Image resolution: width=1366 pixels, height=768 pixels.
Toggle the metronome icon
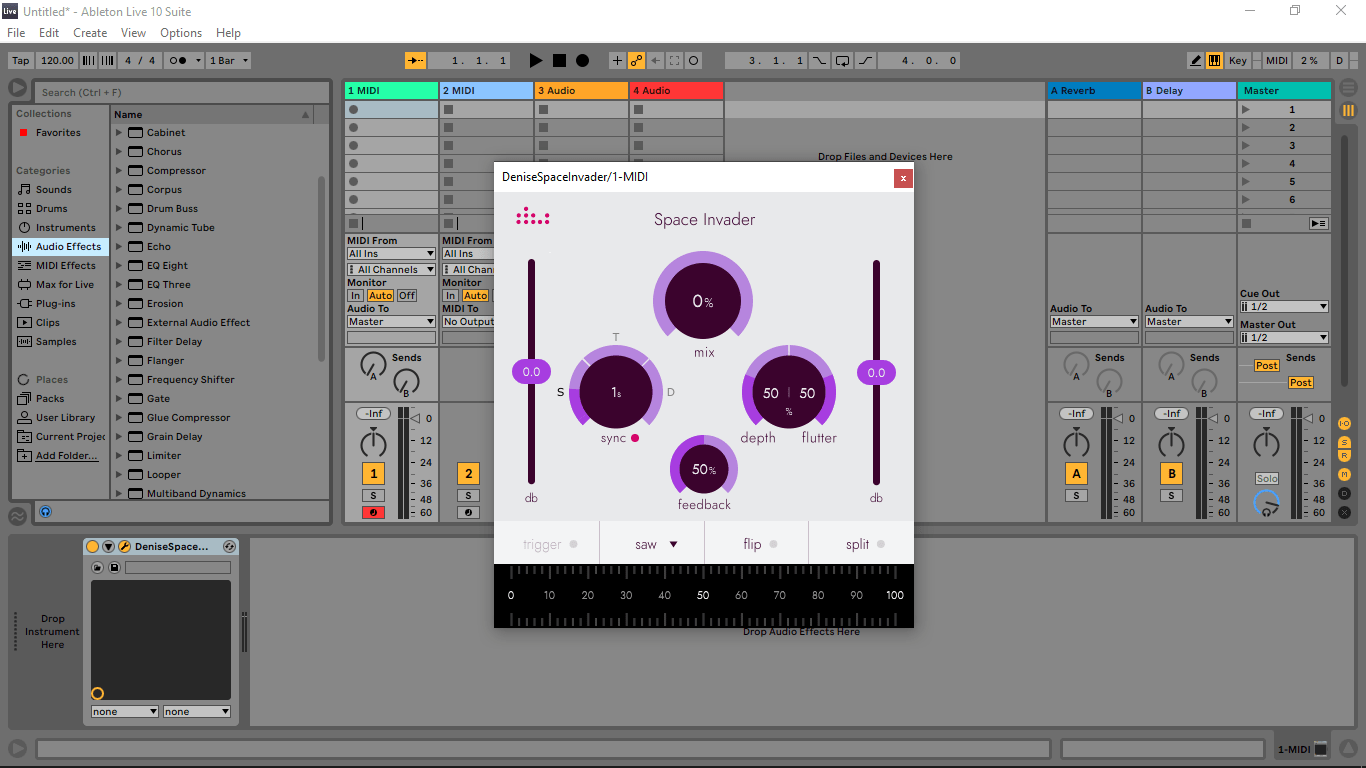point(184,61)
